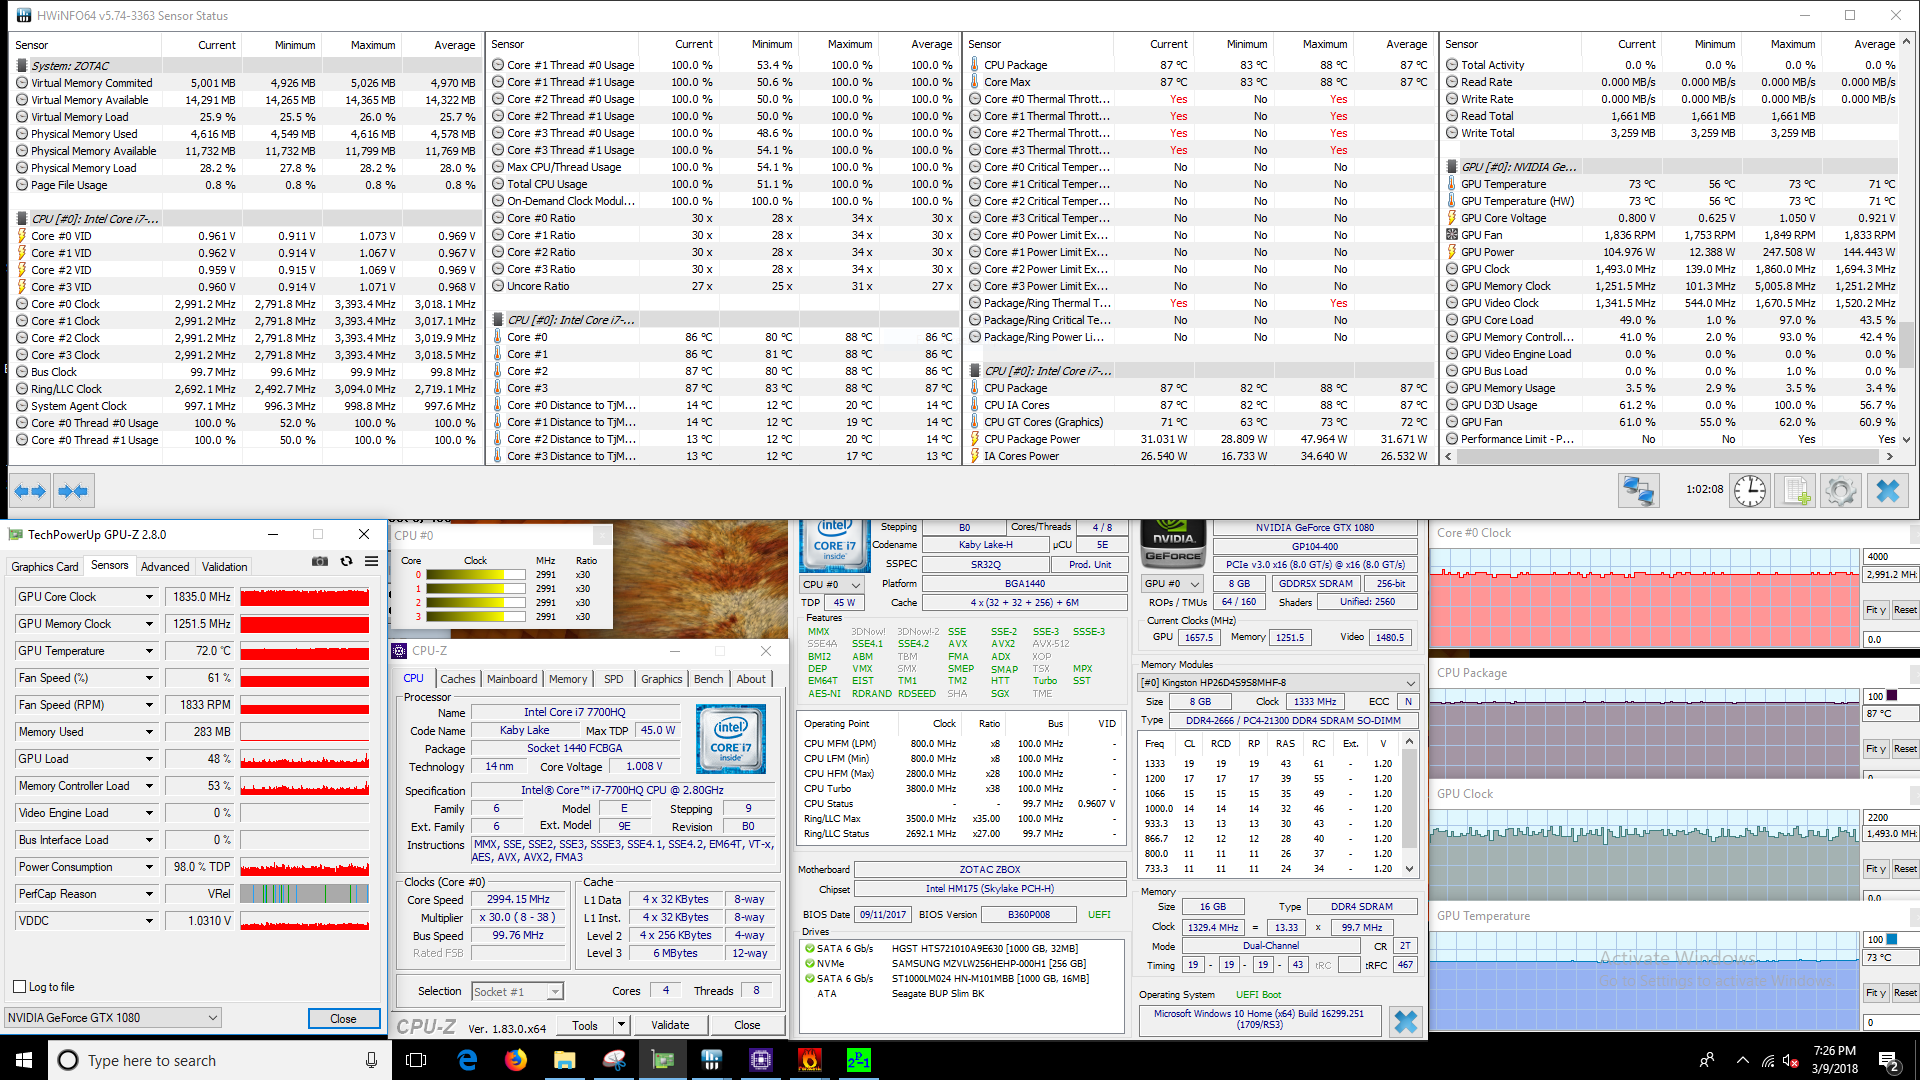Click the GPU-Z refresh icon

pyautogui.click(x=346, y=562)
